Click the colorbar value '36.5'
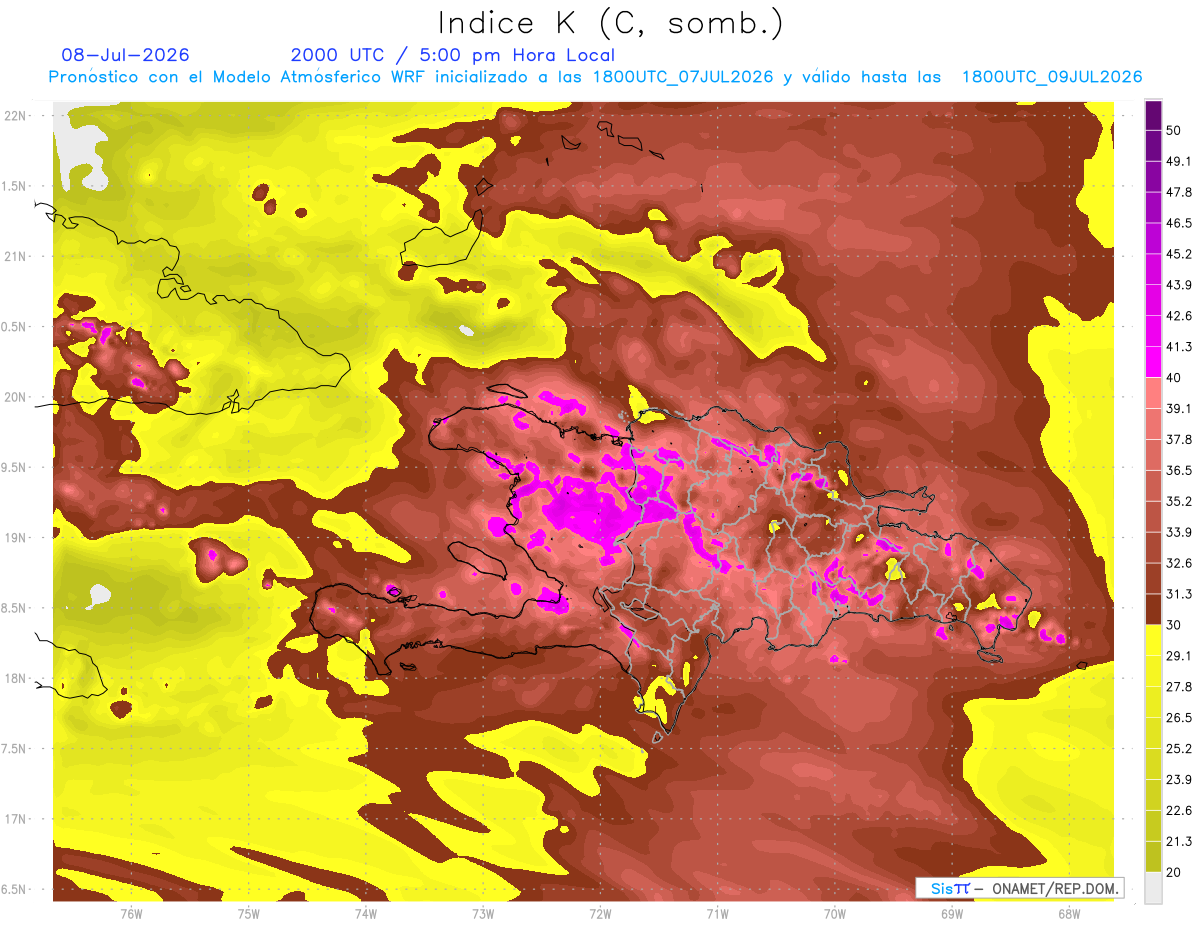1200x927 pixels. [x=1179, y=470]
